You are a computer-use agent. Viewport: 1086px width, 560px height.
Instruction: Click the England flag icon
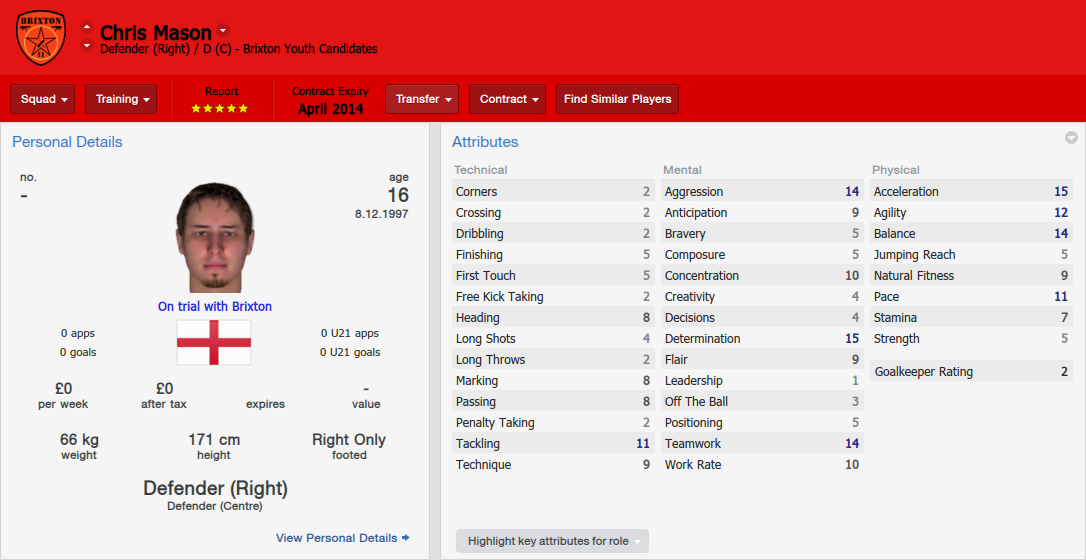214,342
